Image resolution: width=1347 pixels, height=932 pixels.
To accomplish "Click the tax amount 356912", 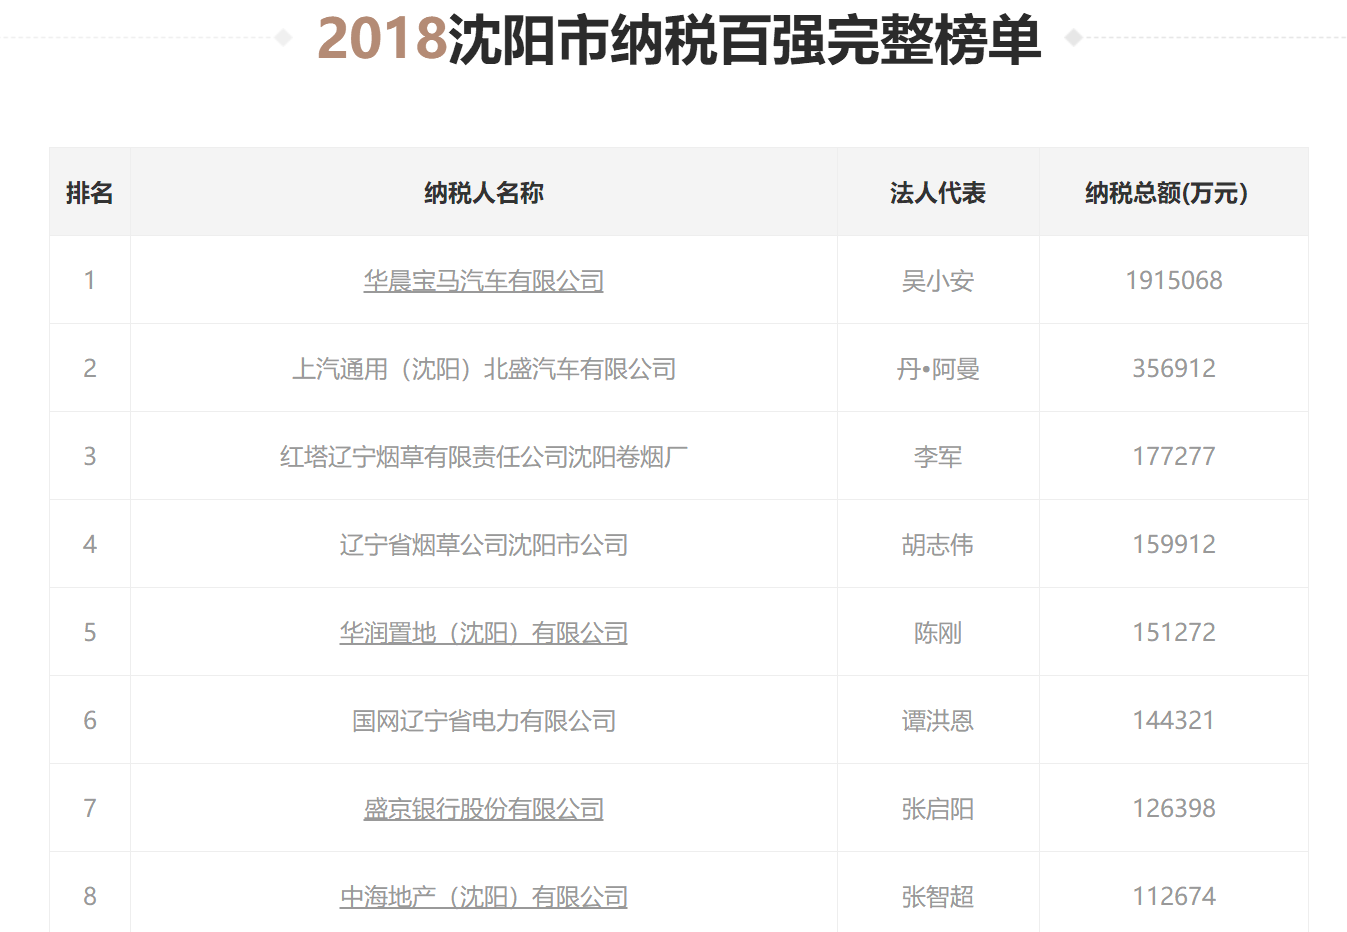I will click(x=1174, y=369).
